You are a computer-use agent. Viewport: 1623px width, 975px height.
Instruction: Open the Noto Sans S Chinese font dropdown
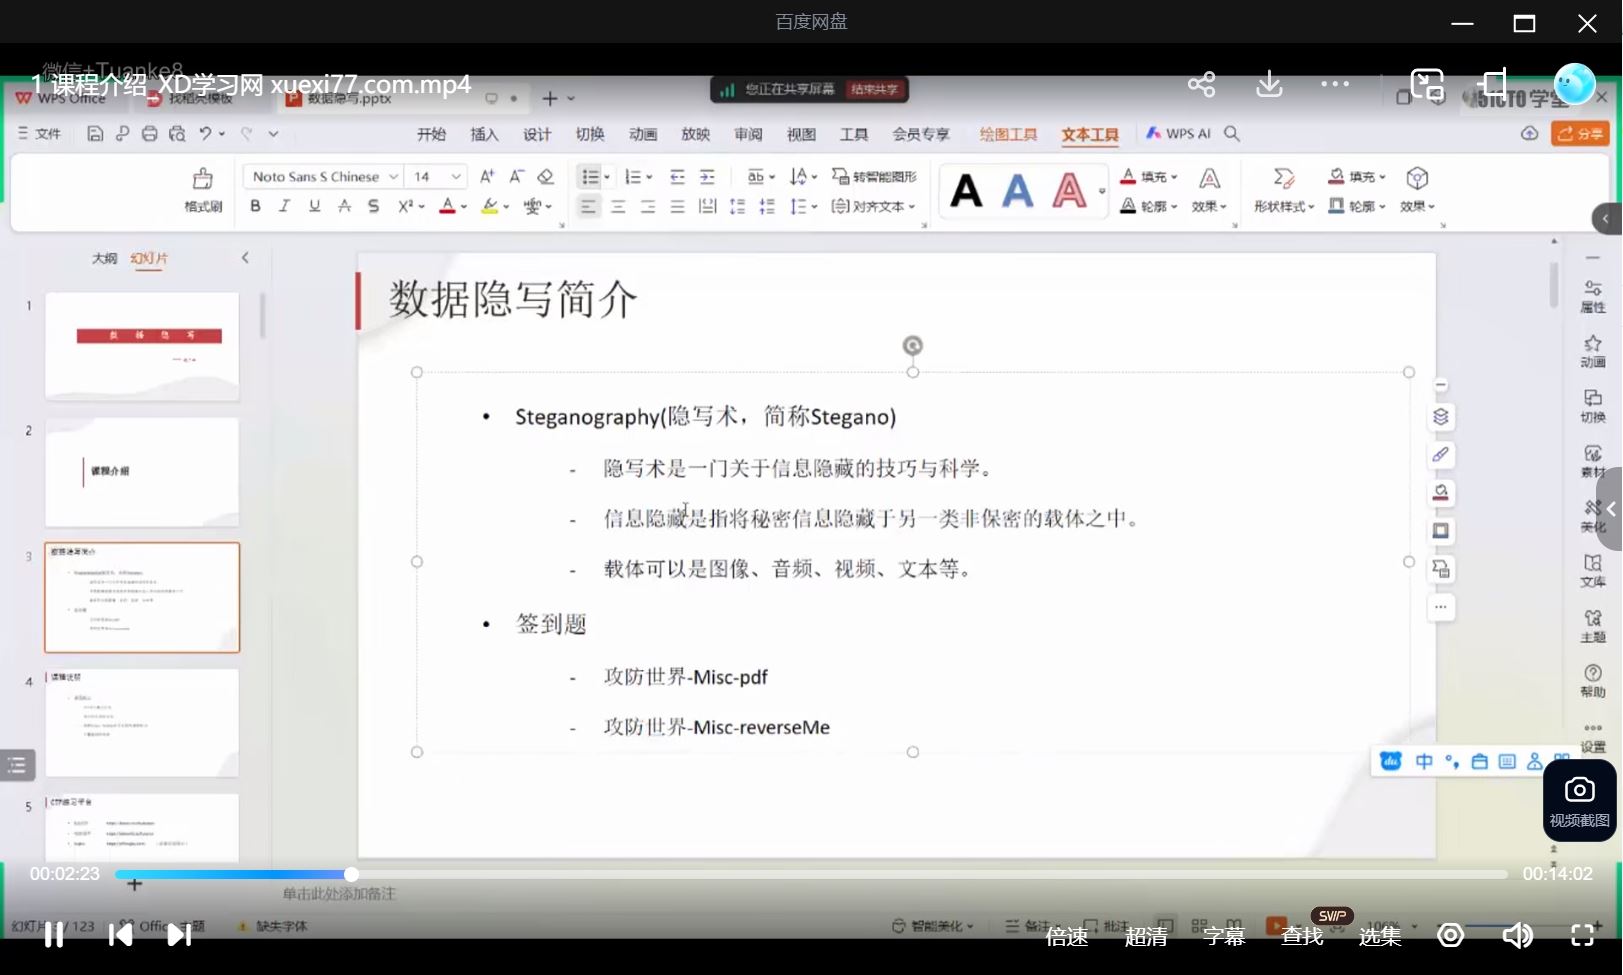(393, 175)
